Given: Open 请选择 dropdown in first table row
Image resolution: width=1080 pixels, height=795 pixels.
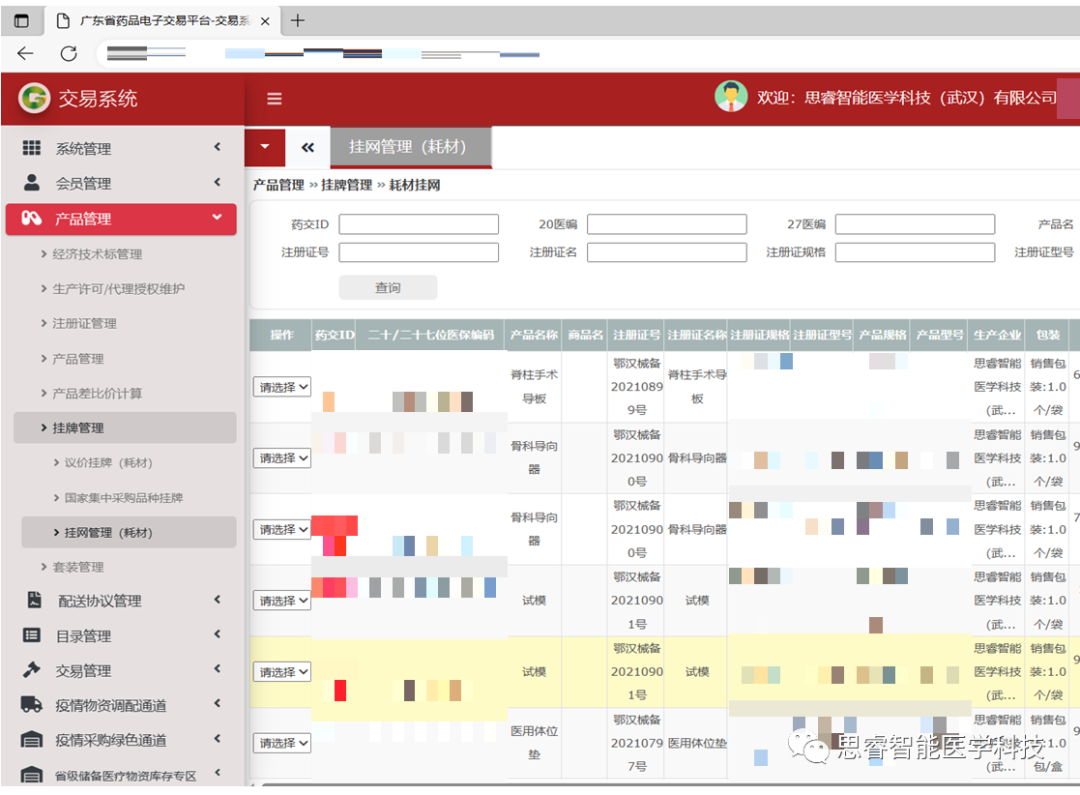Looking at the screenshot, I should coord(282,387).
